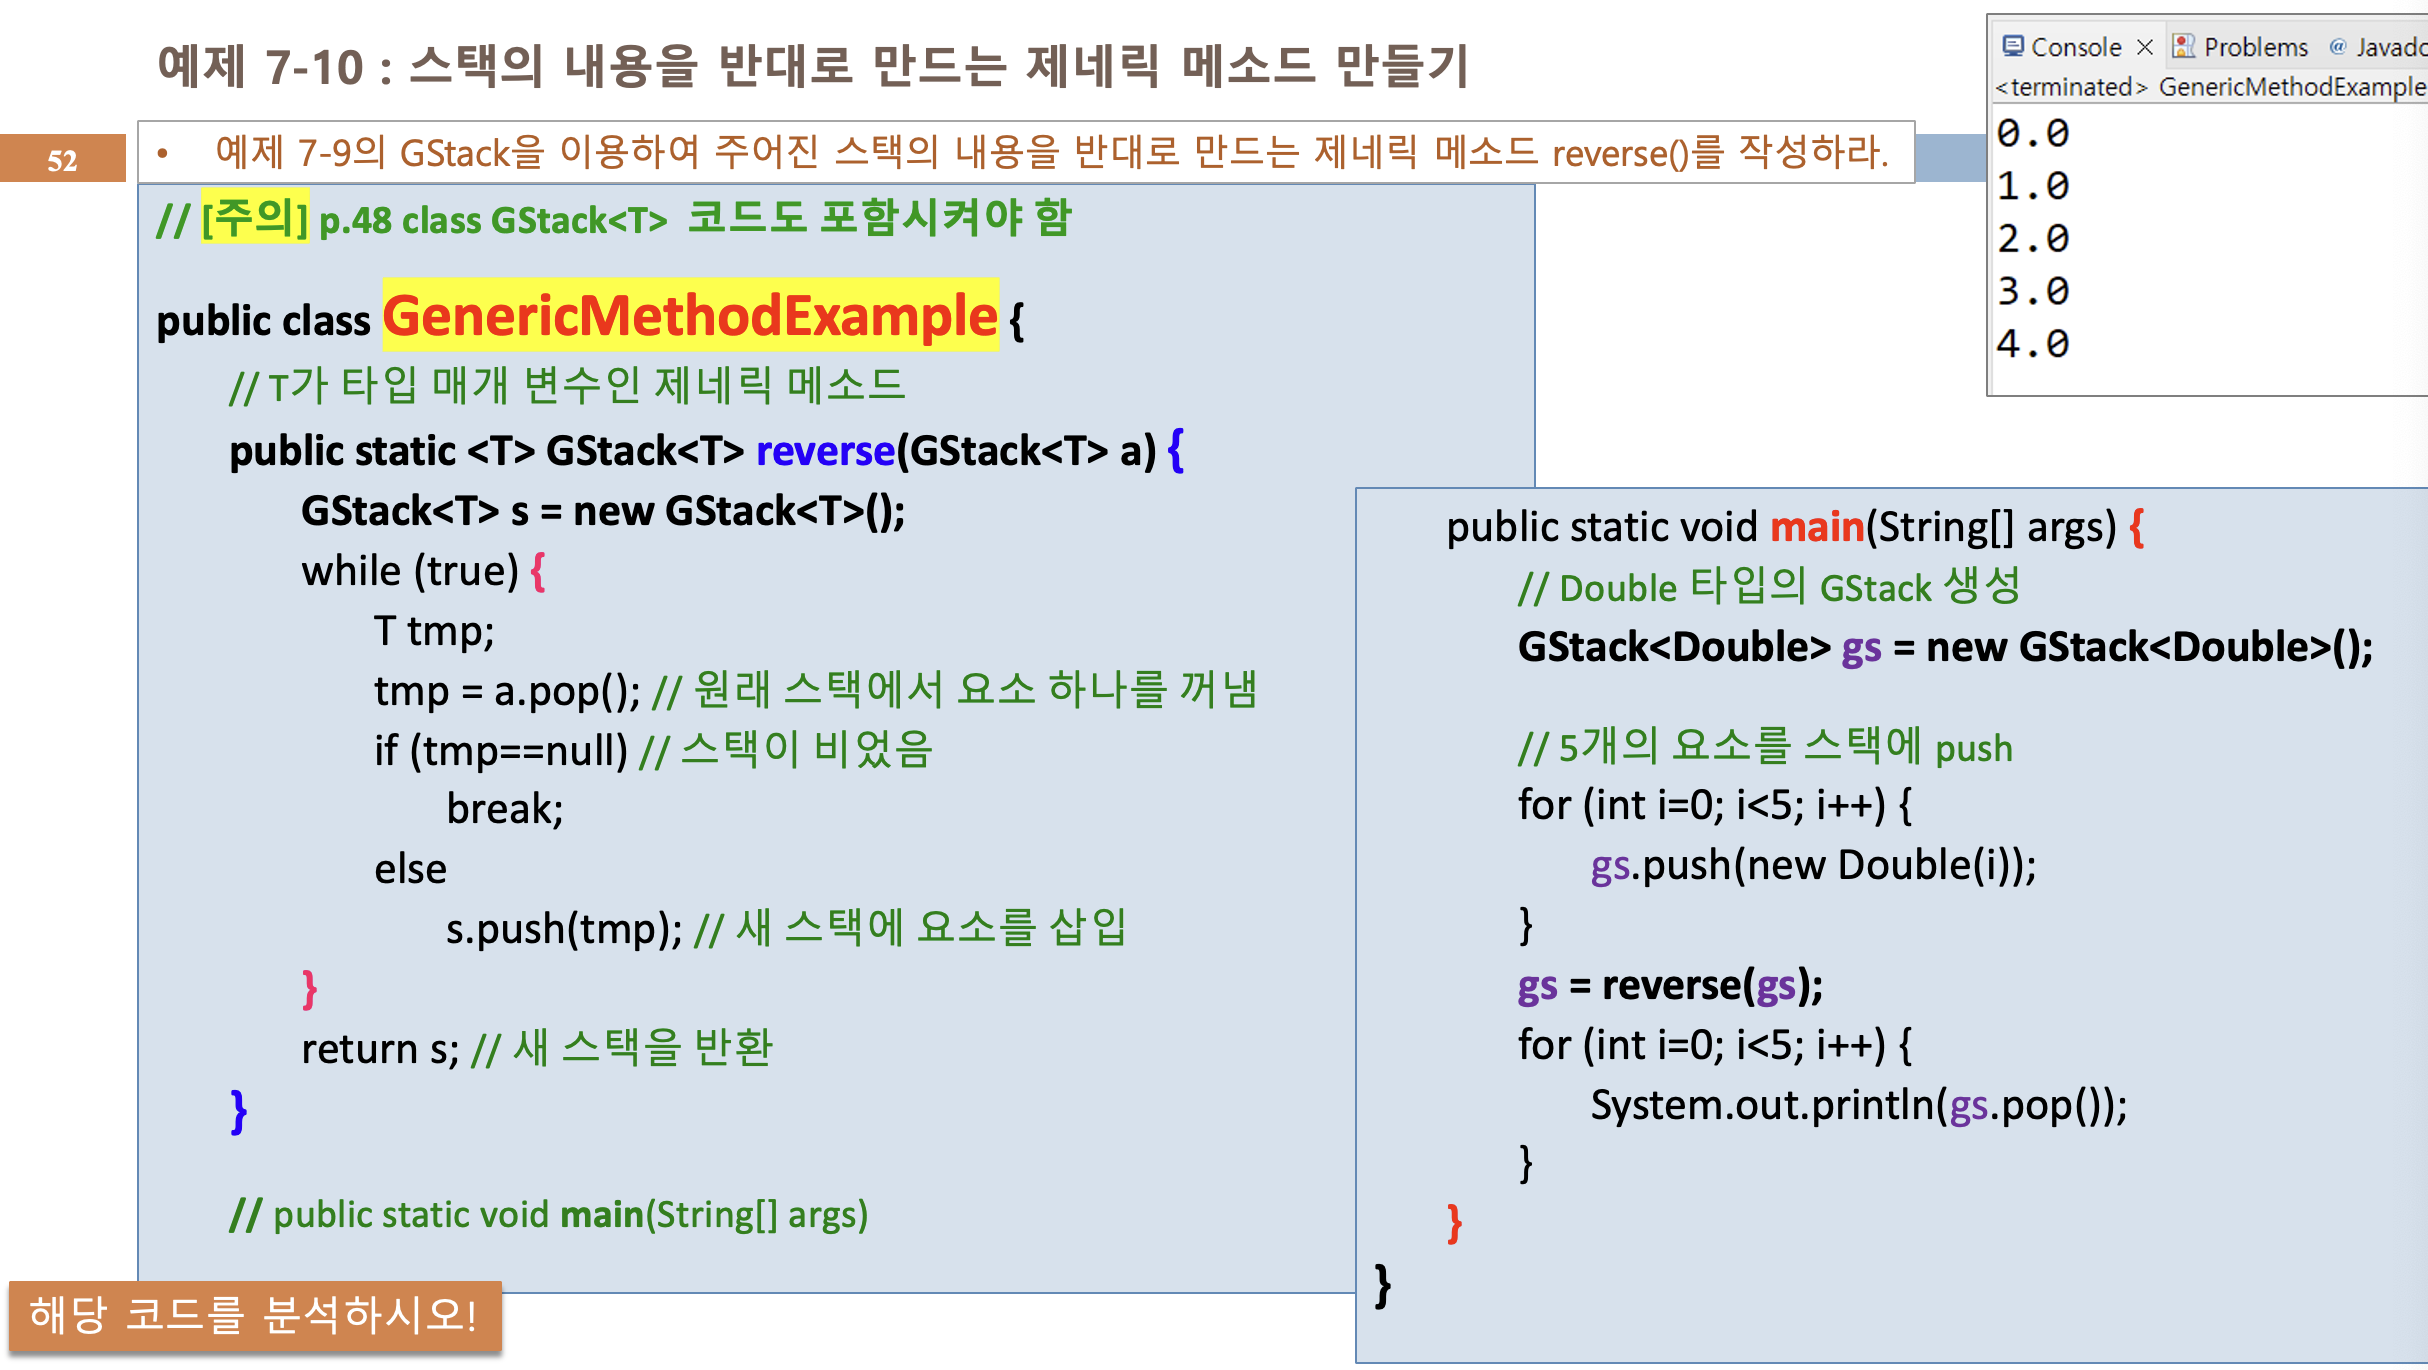The width and height of the screenshot is (2428, 1370).
Task: Click the yellow-highlighted [주의] text
Action: coord(254,217)
